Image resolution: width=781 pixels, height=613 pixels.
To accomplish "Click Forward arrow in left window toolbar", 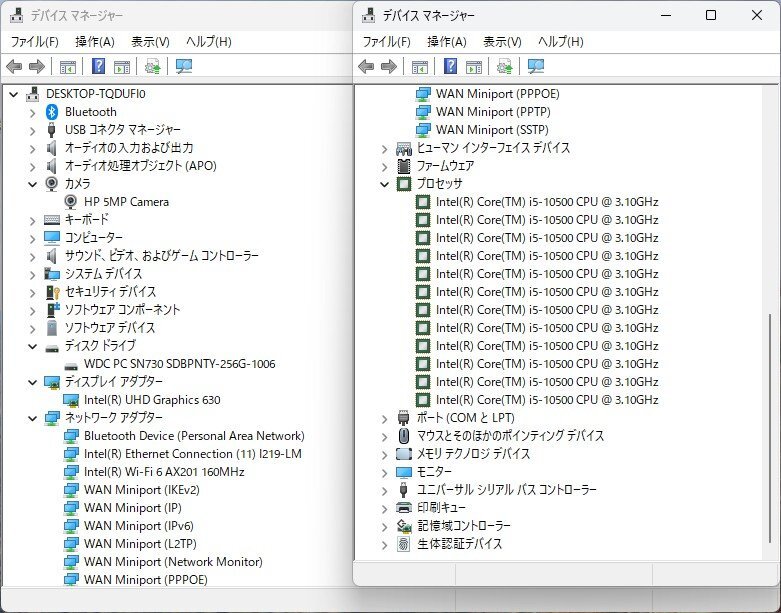I will click(37, 66).
